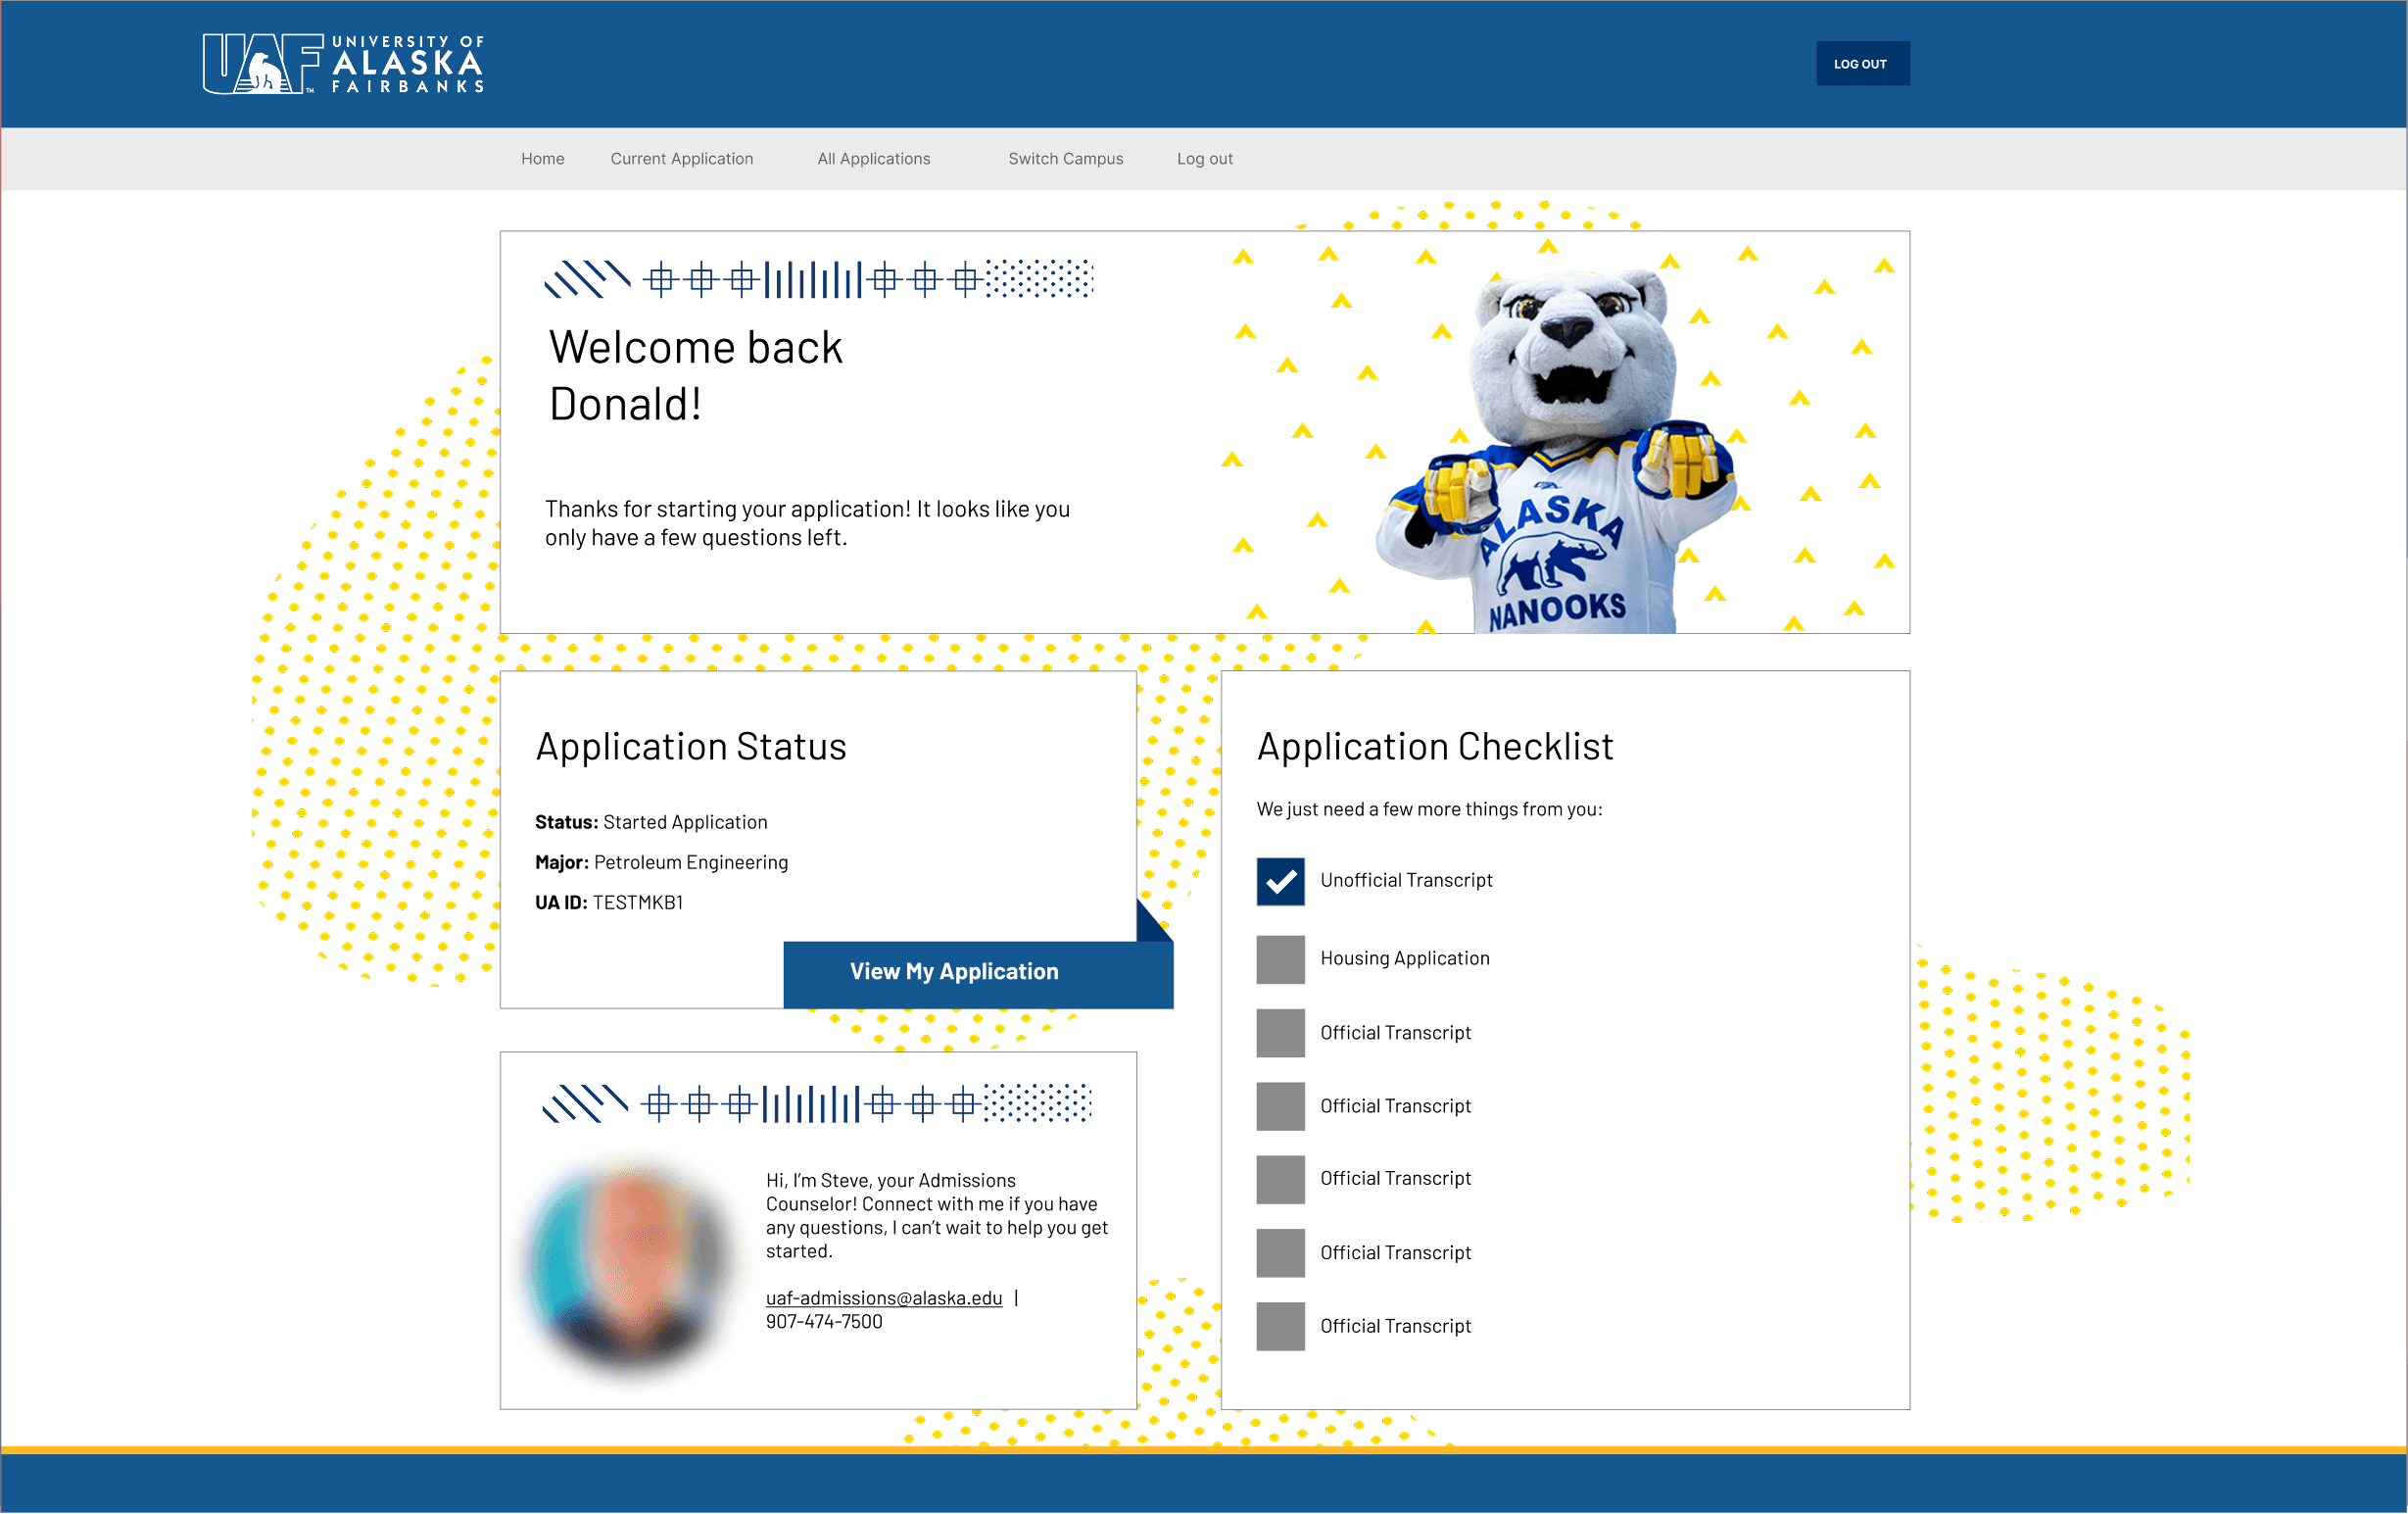Click the Unofficial Transcript label text
Screen dimensions: 2408x1514
click(1405, 881)
